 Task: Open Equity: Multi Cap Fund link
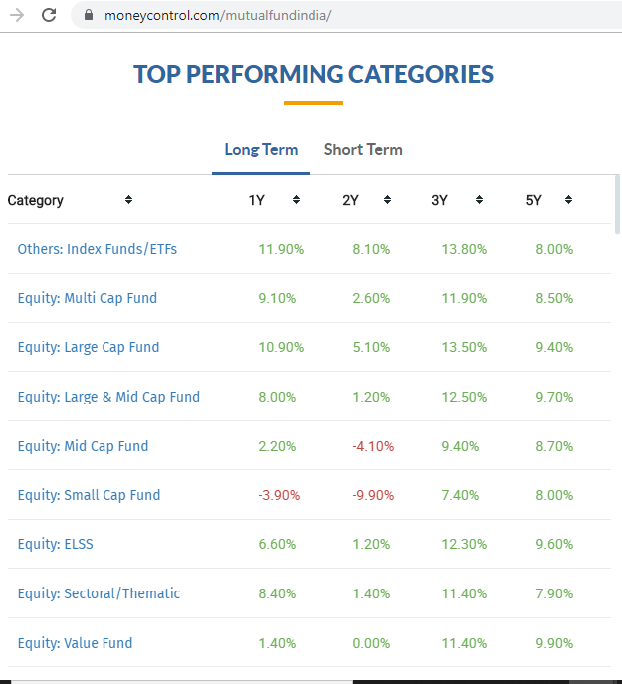87,298
